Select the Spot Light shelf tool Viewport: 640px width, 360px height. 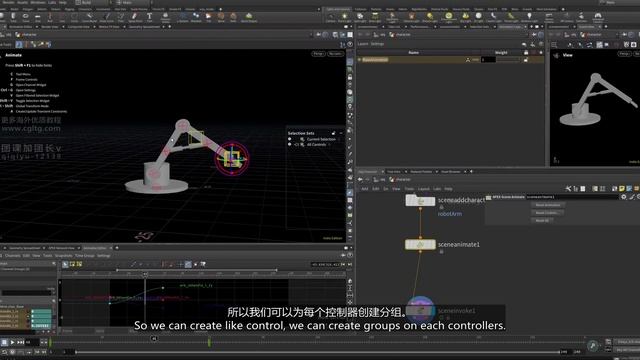click(x=360, y=17)
